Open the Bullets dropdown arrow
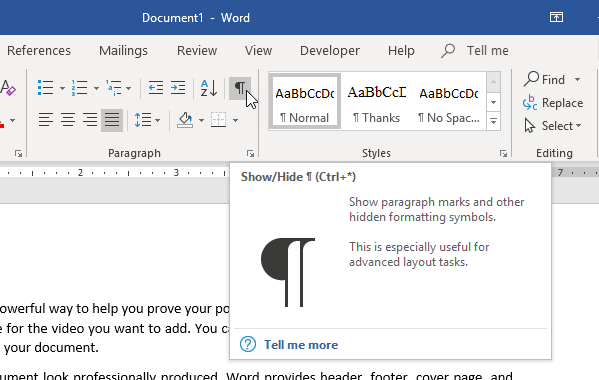Screen dimensions: 599x380 (x=62, y=88)
